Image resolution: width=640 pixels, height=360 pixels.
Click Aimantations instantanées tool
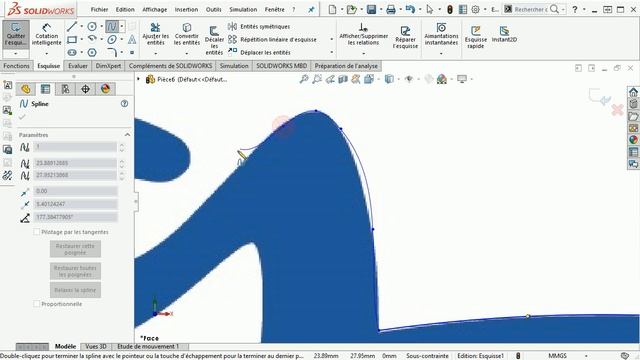(x=441, y=34)
